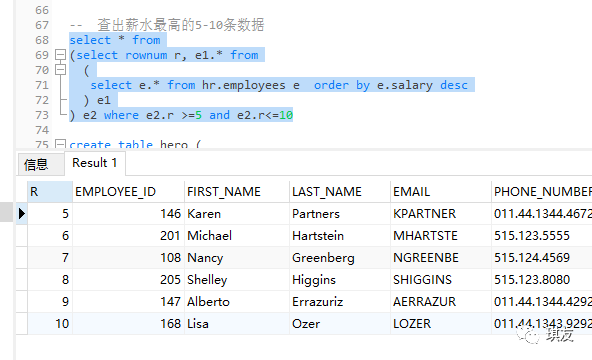Select cell with first name Shelley
This screenshot has width=592, height=360.
[237, 280]
